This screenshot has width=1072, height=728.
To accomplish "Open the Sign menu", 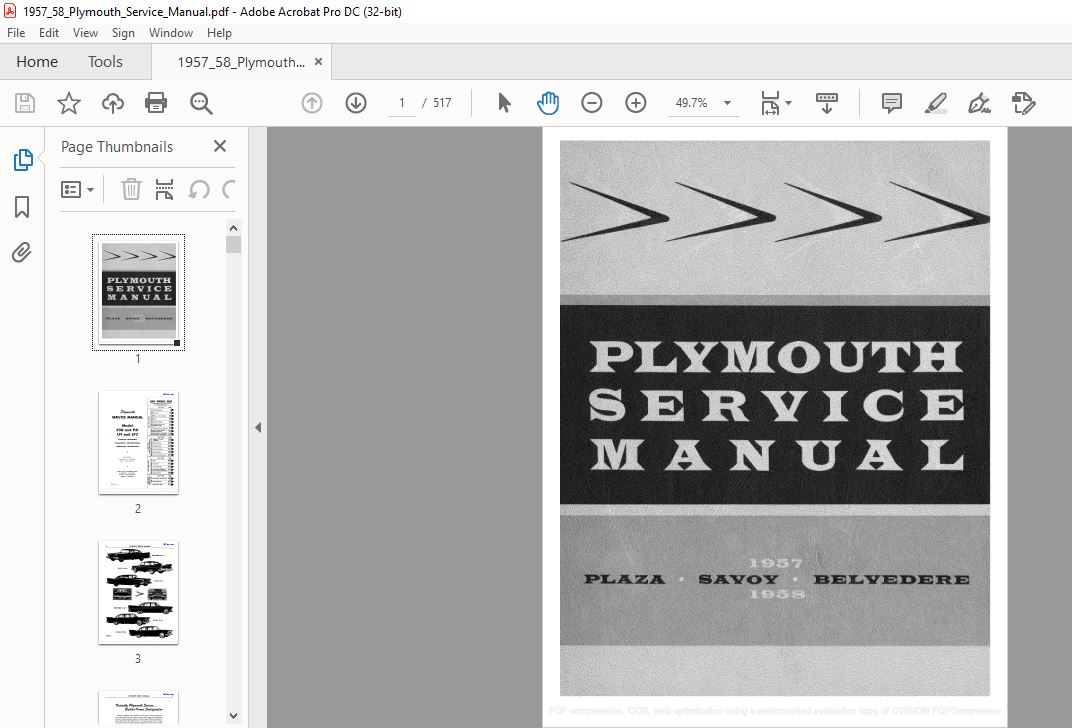I will pos(123,33).
